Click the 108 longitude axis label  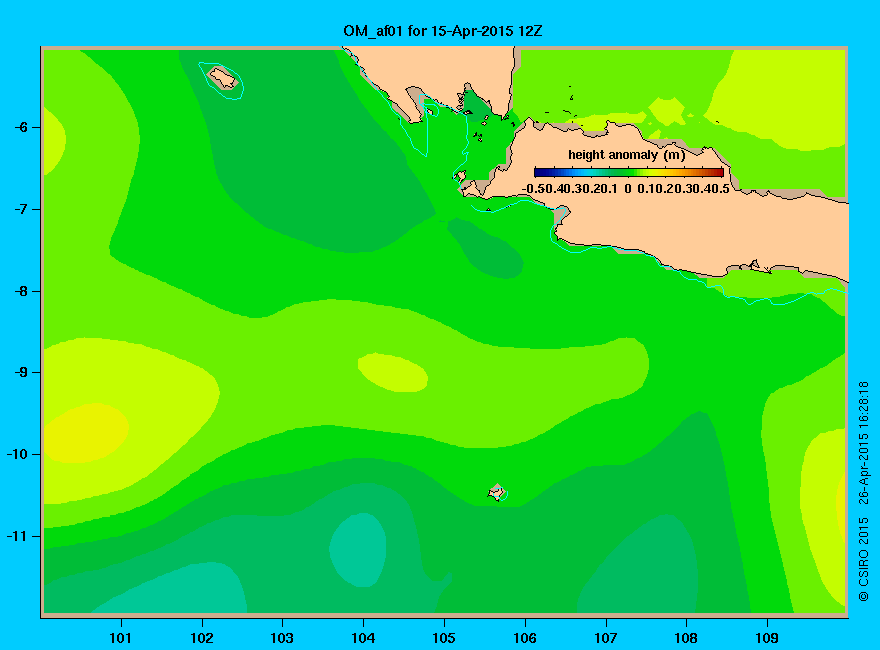686,638
